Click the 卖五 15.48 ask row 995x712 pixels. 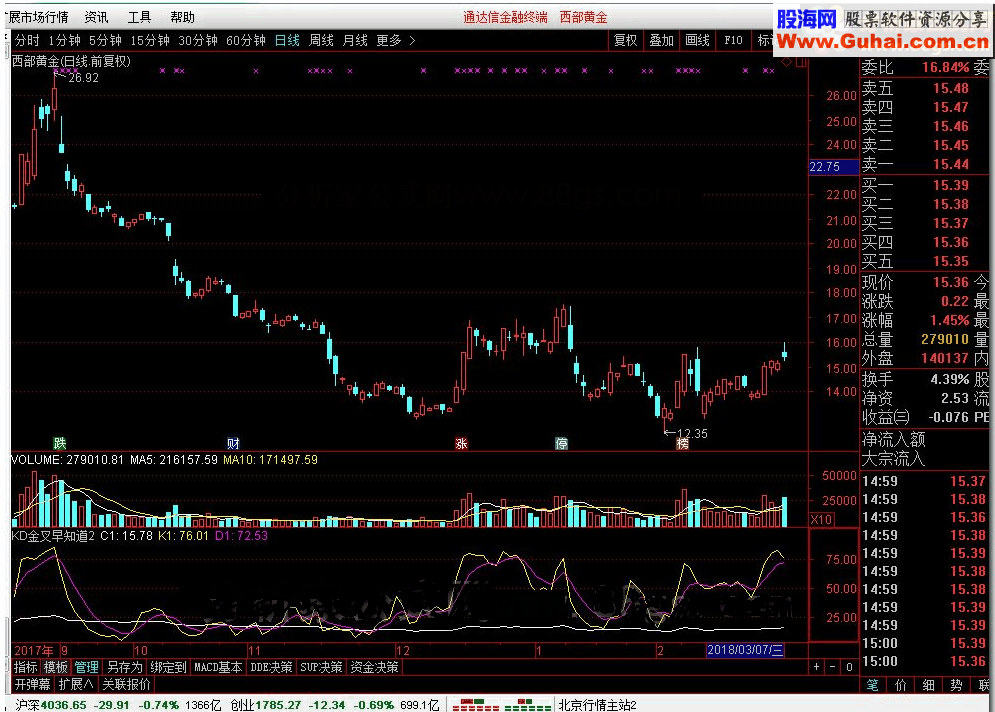point(925,88)
